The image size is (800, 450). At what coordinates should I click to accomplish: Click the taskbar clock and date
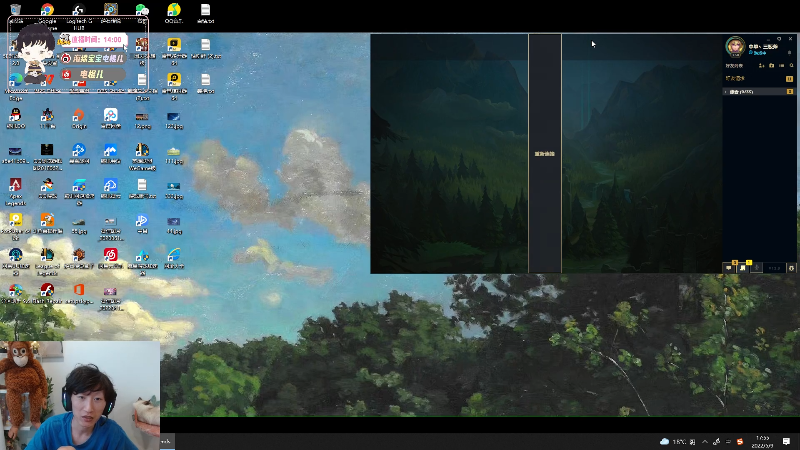(x=762, y=442)
